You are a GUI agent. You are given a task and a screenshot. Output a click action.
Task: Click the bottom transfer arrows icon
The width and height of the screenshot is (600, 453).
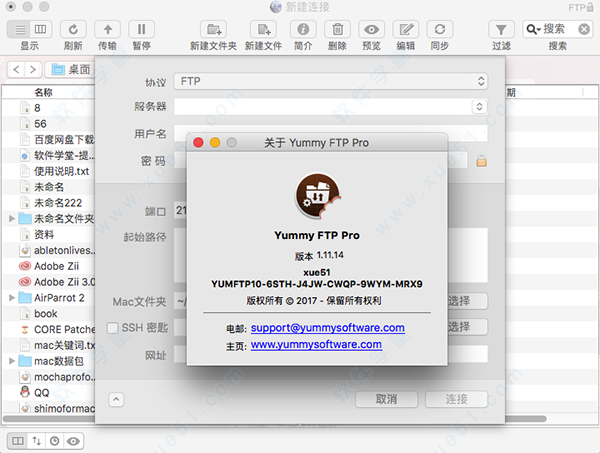click(x=36, y=441)
